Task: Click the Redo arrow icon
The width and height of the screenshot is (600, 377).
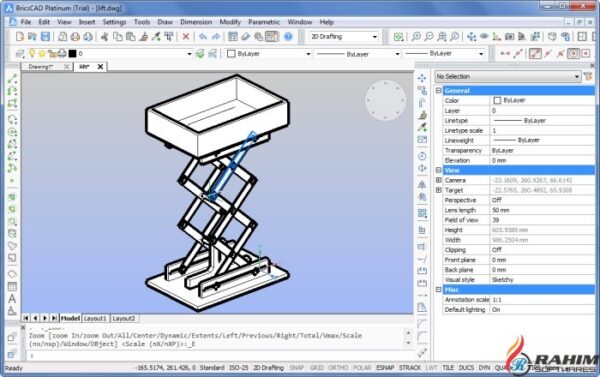Action: [216, 37]
